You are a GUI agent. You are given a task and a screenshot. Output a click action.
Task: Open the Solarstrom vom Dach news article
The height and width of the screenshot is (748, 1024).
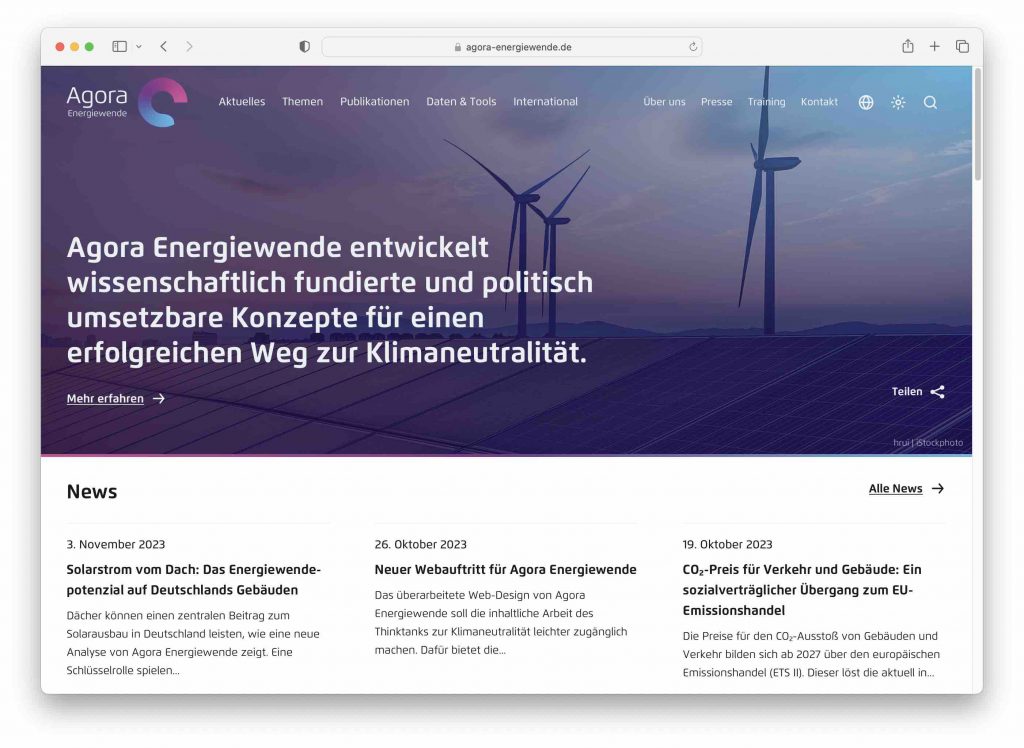pos(193,579)
